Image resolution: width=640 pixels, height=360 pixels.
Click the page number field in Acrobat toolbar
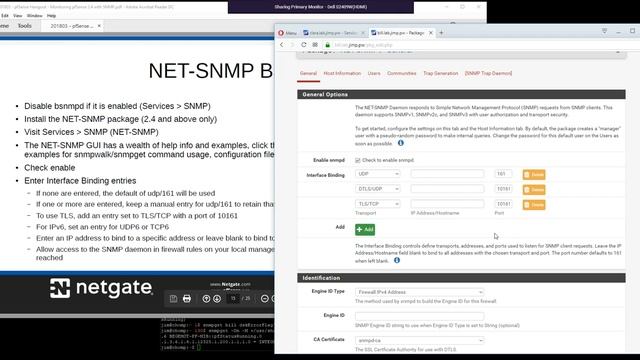click(233, 298)
